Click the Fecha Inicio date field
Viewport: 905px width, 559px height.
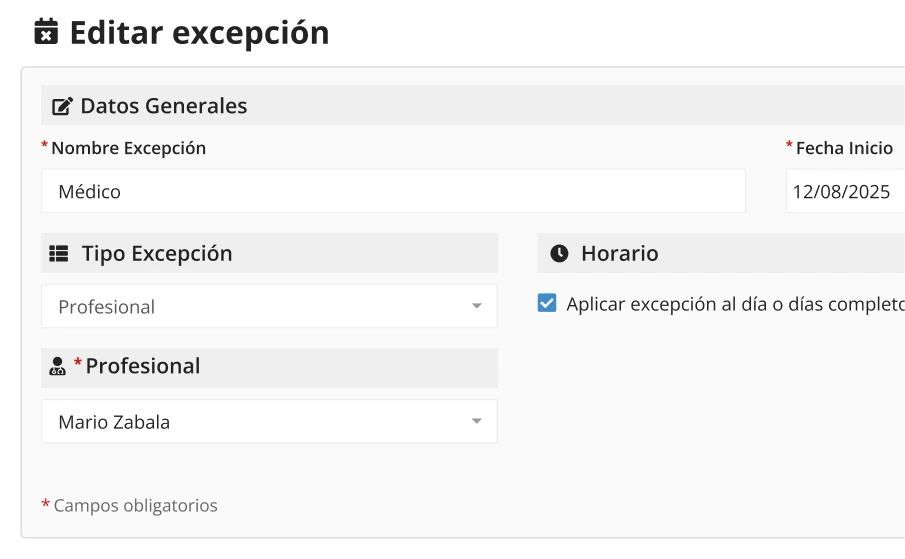(844, 191)
